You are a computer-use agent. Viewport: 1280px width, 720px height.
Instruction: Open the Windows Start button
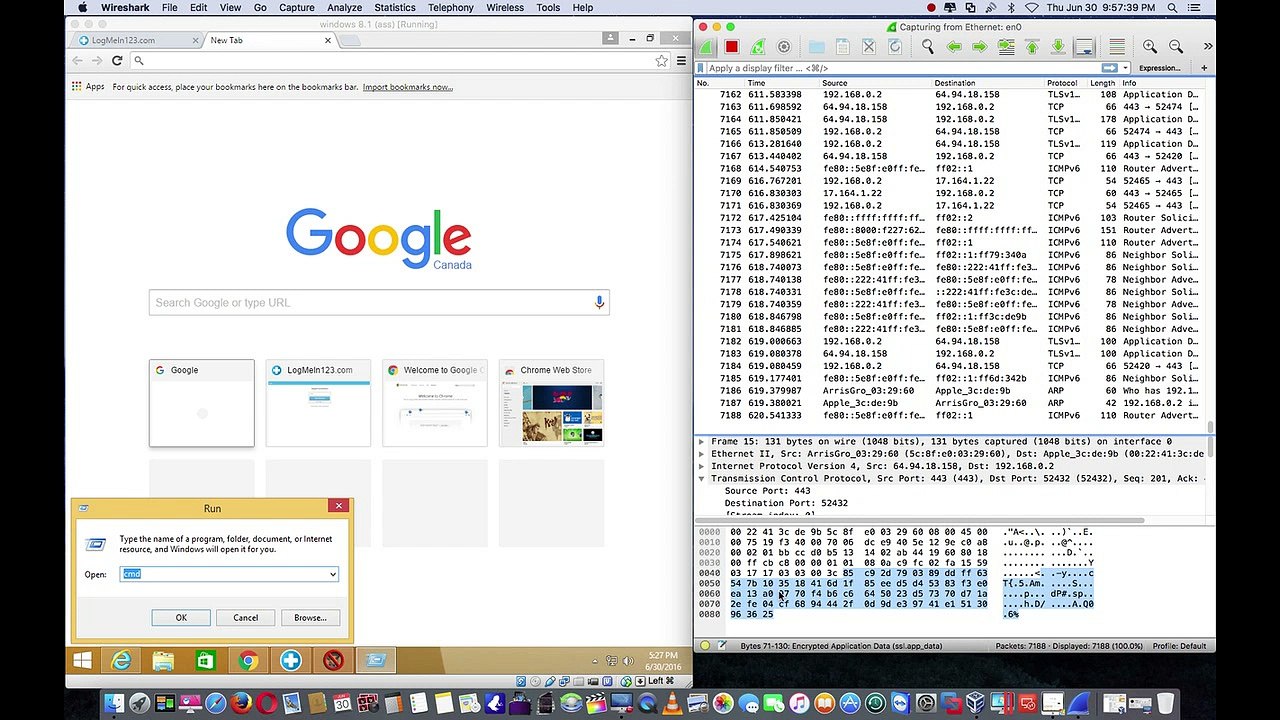coord(82,660)
